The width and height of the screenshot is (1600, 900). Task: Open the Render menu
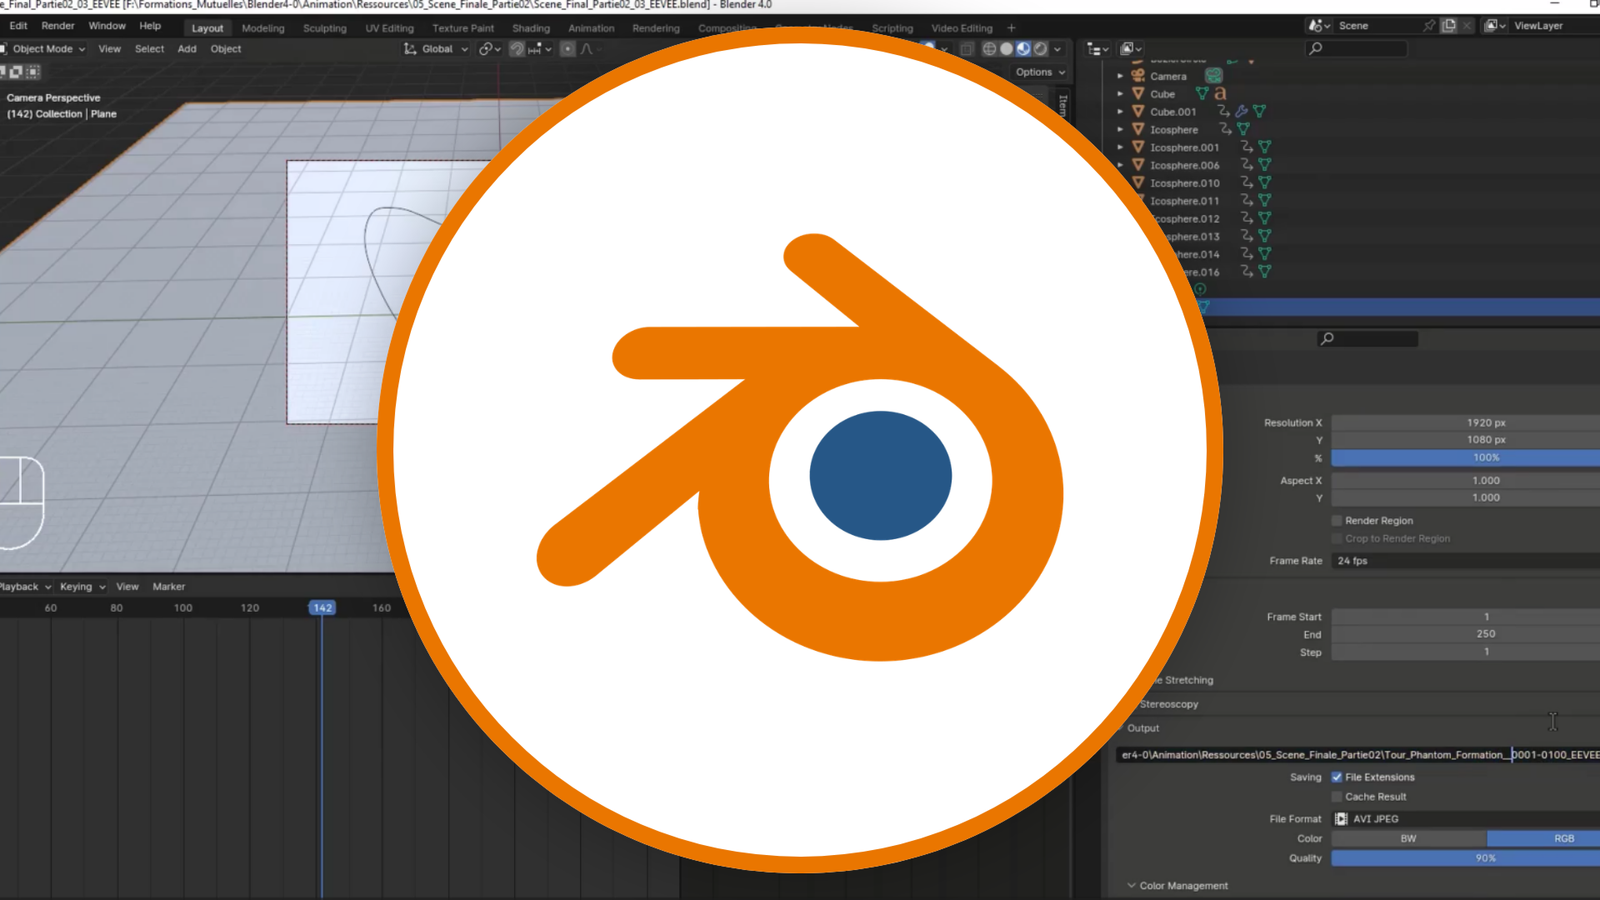pyautogui.click(x=58, y=26)
